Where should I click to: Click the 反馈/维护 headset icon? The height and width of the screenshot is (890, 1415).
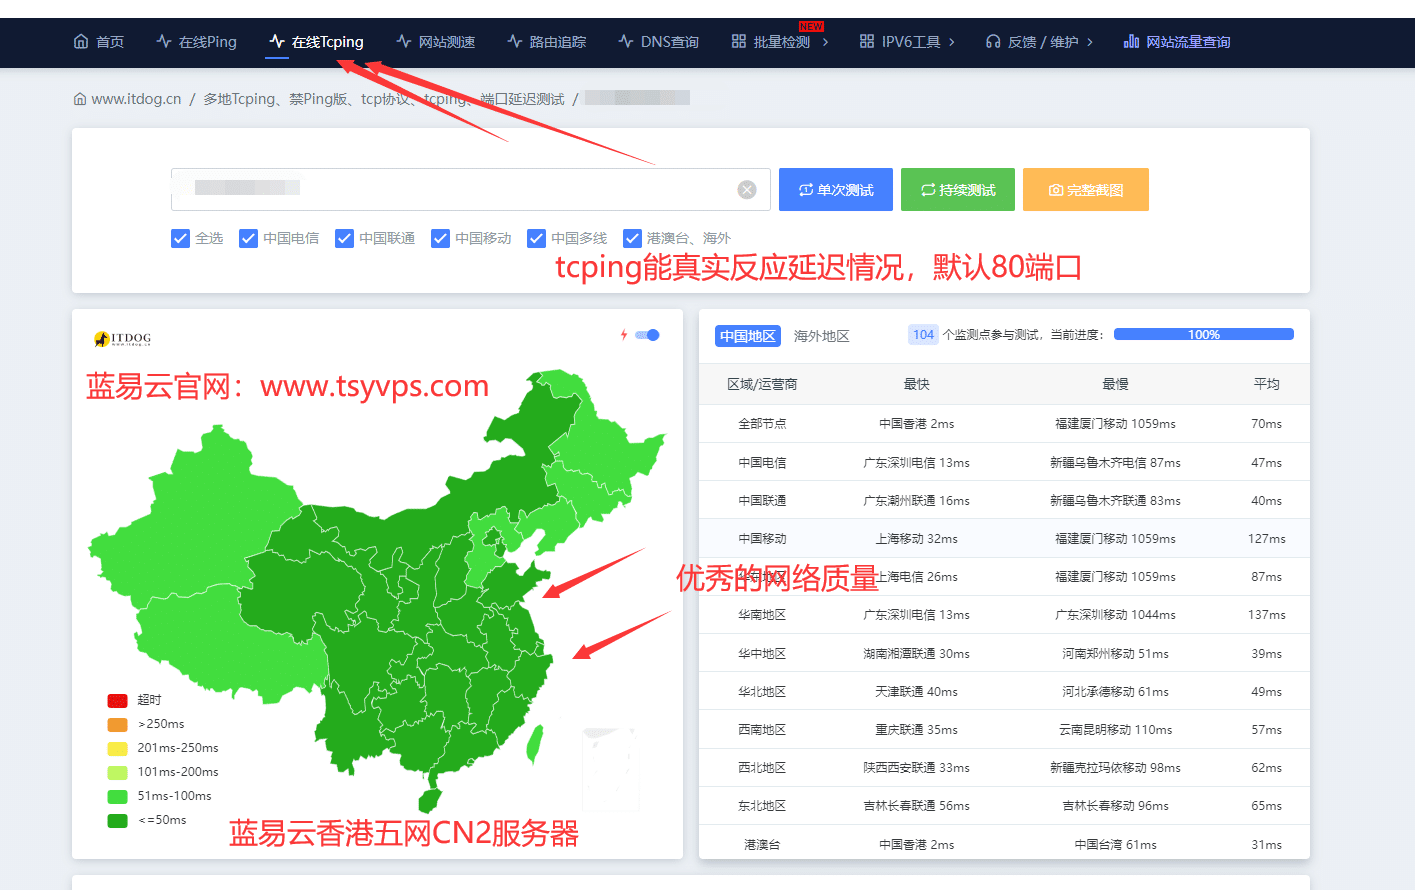[x=992, y=42]
